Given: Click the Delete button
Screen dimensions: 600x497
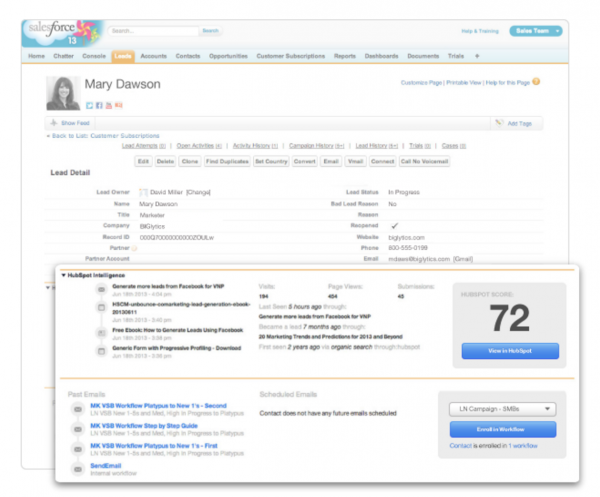Looking at the screenshot, I should (165, 161).
